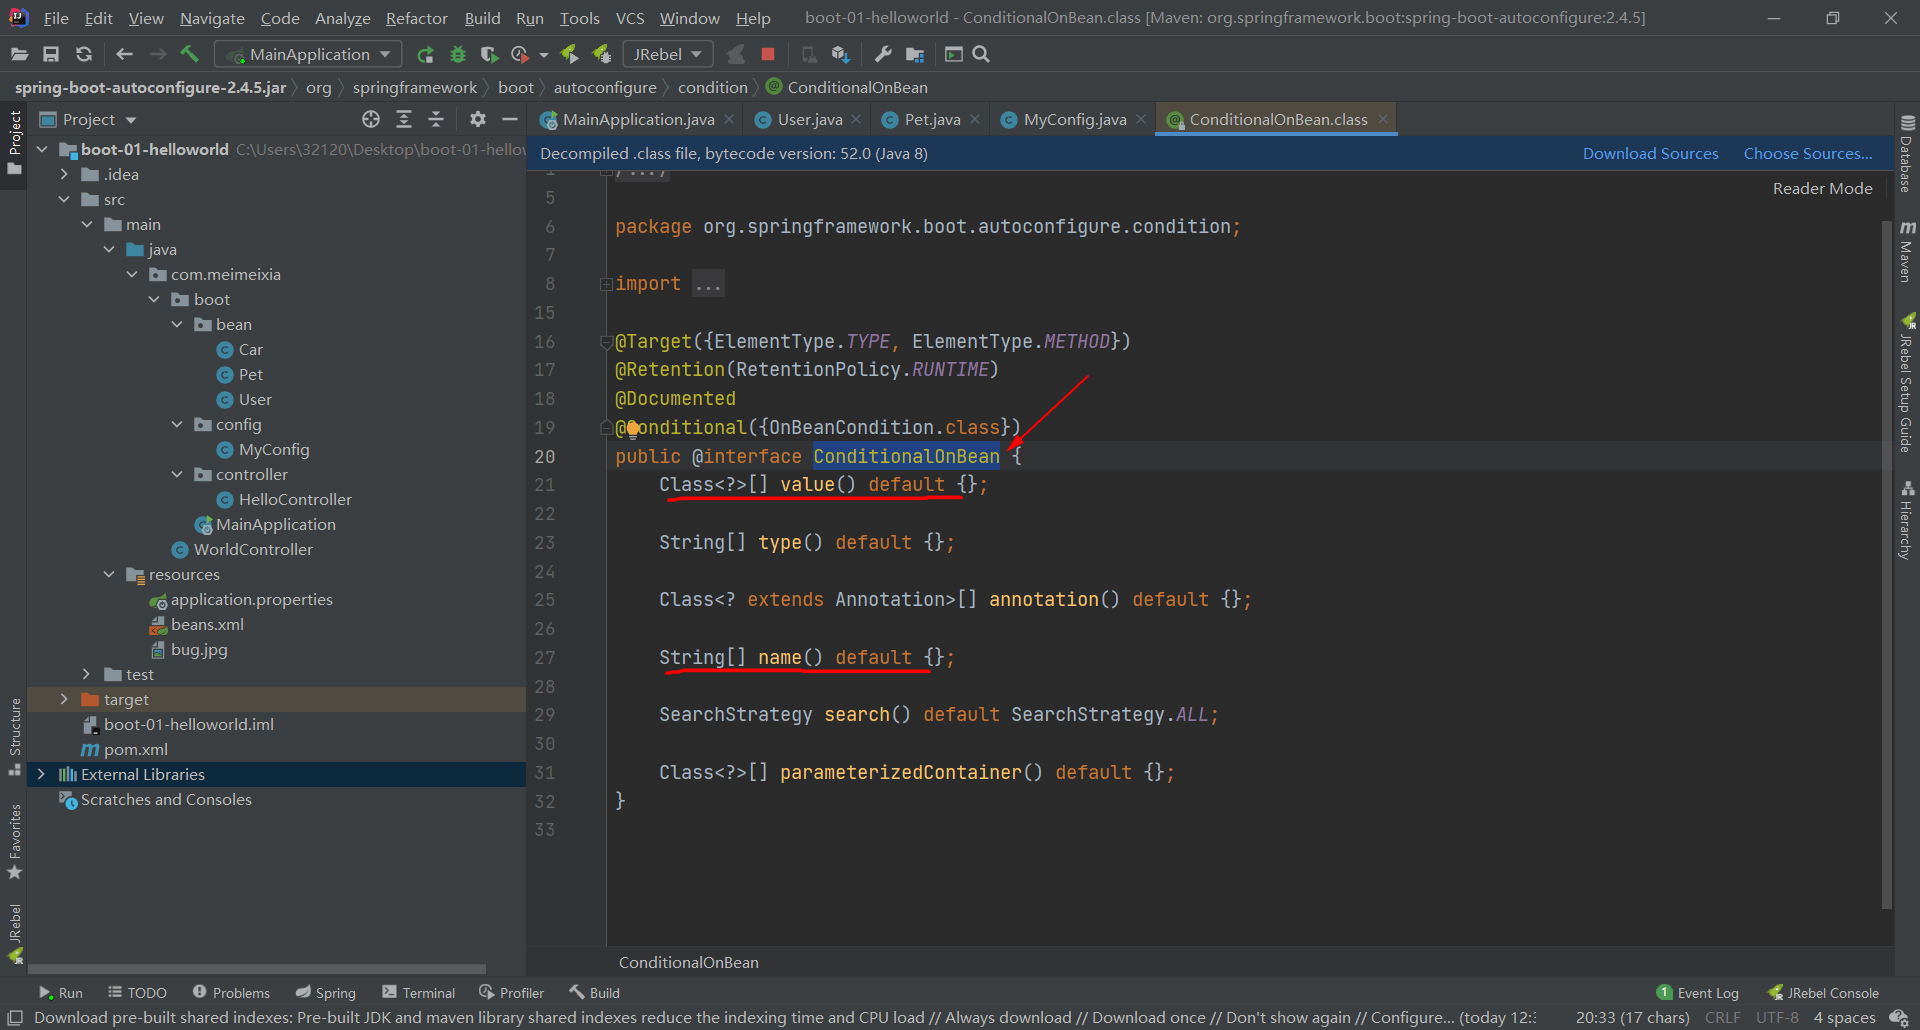The width and height of the screenshot is (1920, 1030).
Task: Open Project Structure folder icon
Action: (x=915, y=54)
